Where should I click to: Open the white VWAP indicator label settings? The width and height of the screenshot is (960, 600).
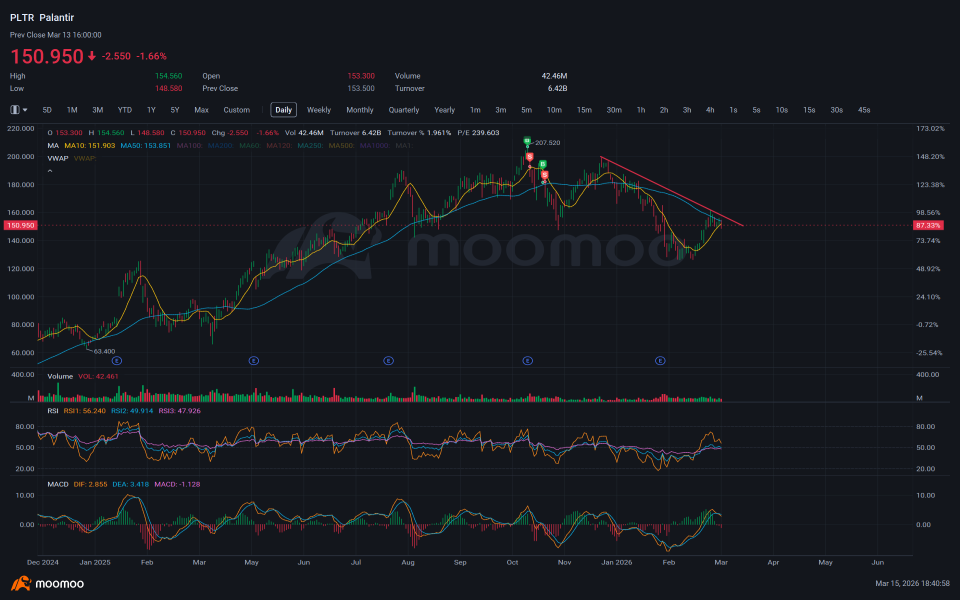[x=58, y=158]
